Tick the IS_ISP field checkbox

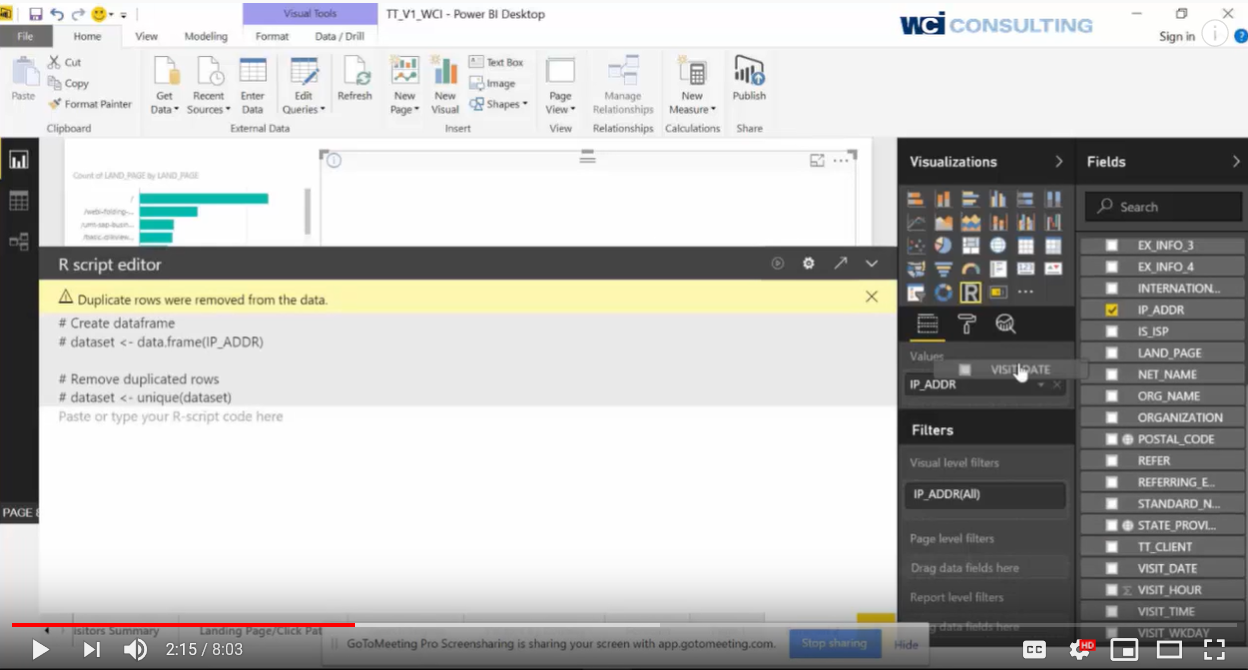[1111, 331]
